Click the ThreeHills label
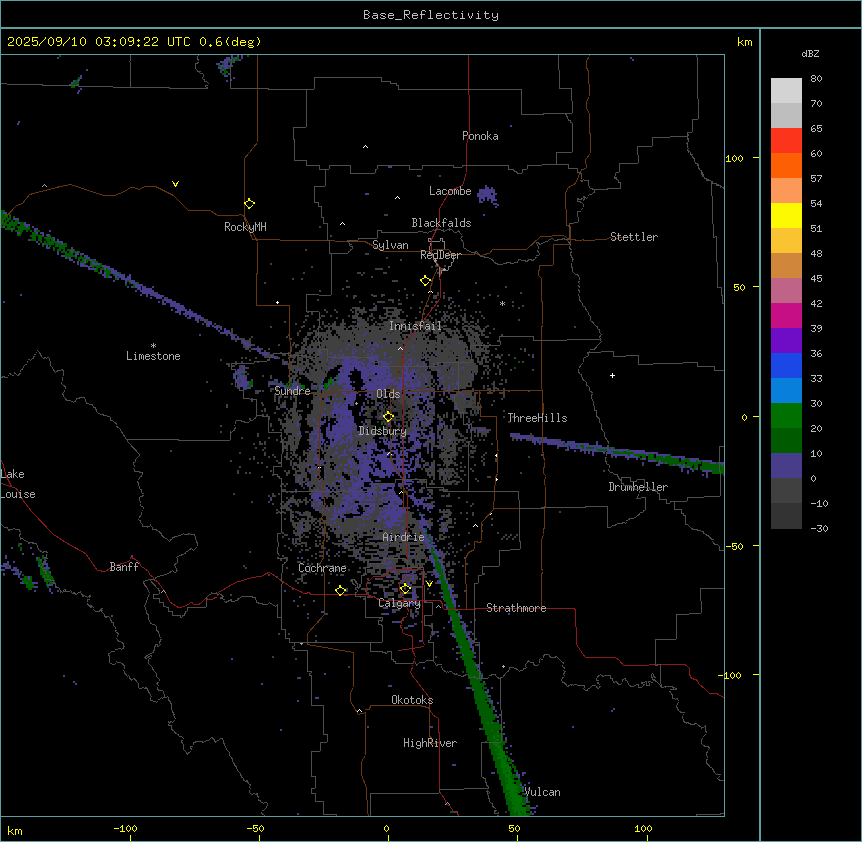The height and width of the screenshot is (842, 862). click(537, 418)
